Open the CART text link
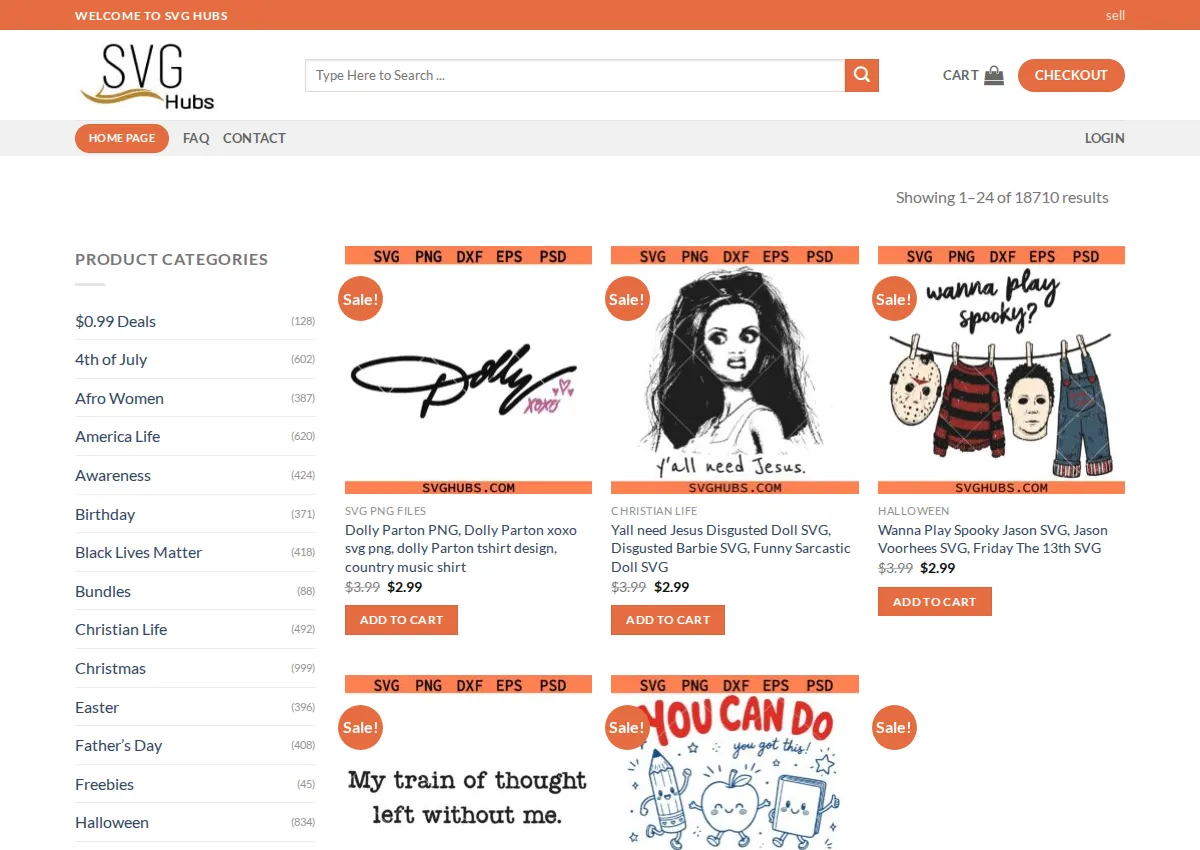 tap(960, 75)
